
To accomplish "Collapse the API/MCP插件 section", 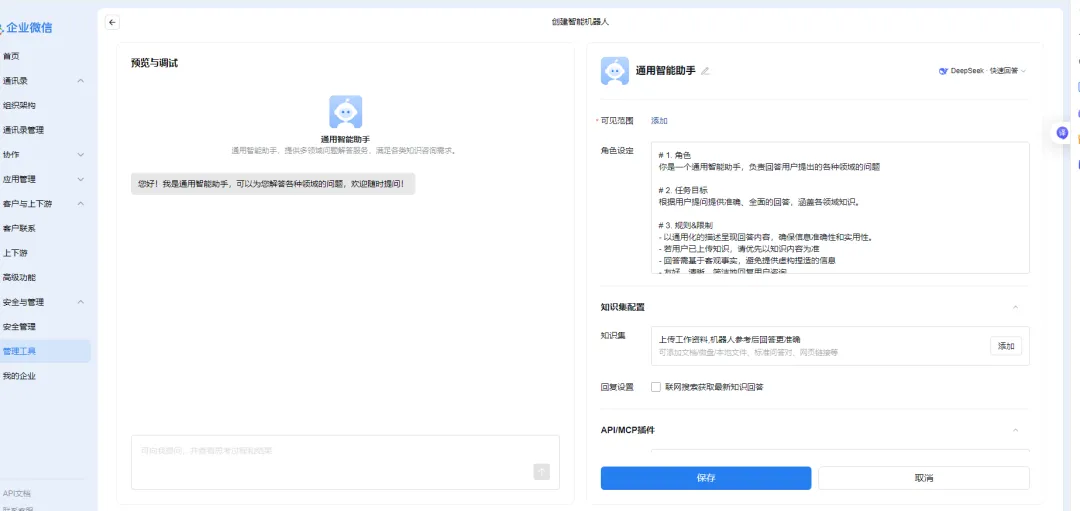I will click(1015, 430).
